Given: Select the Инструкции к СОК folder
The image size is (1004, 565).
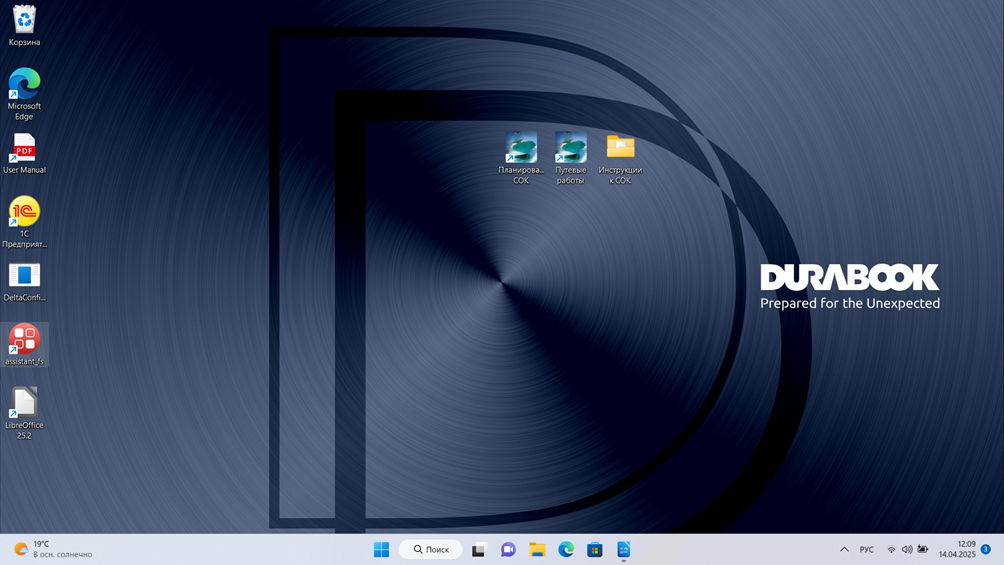Looking at the screenshot, I should tap(620, 159).
